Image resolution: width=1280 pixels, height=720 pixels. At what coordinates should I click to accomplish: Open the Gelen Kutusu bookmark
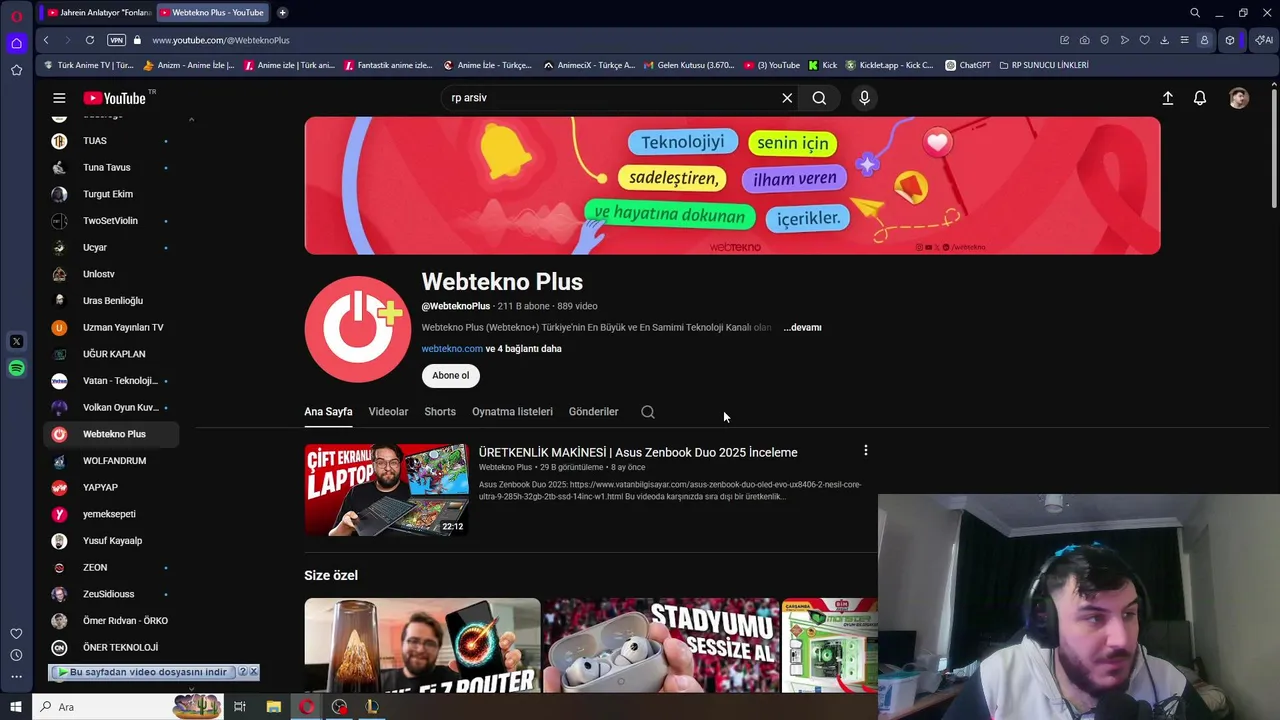[688, 65]
